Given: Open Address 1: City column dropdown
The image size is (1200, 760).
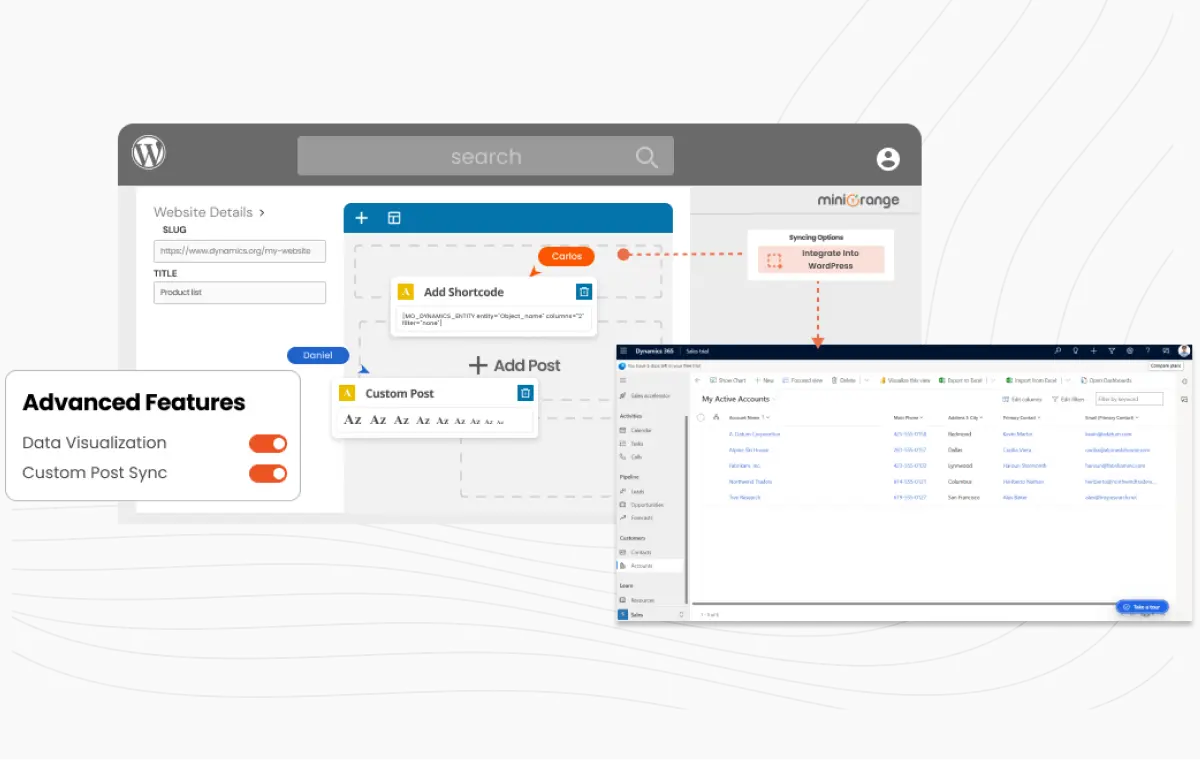Looking at the screenshot, I should coord(981,417).
